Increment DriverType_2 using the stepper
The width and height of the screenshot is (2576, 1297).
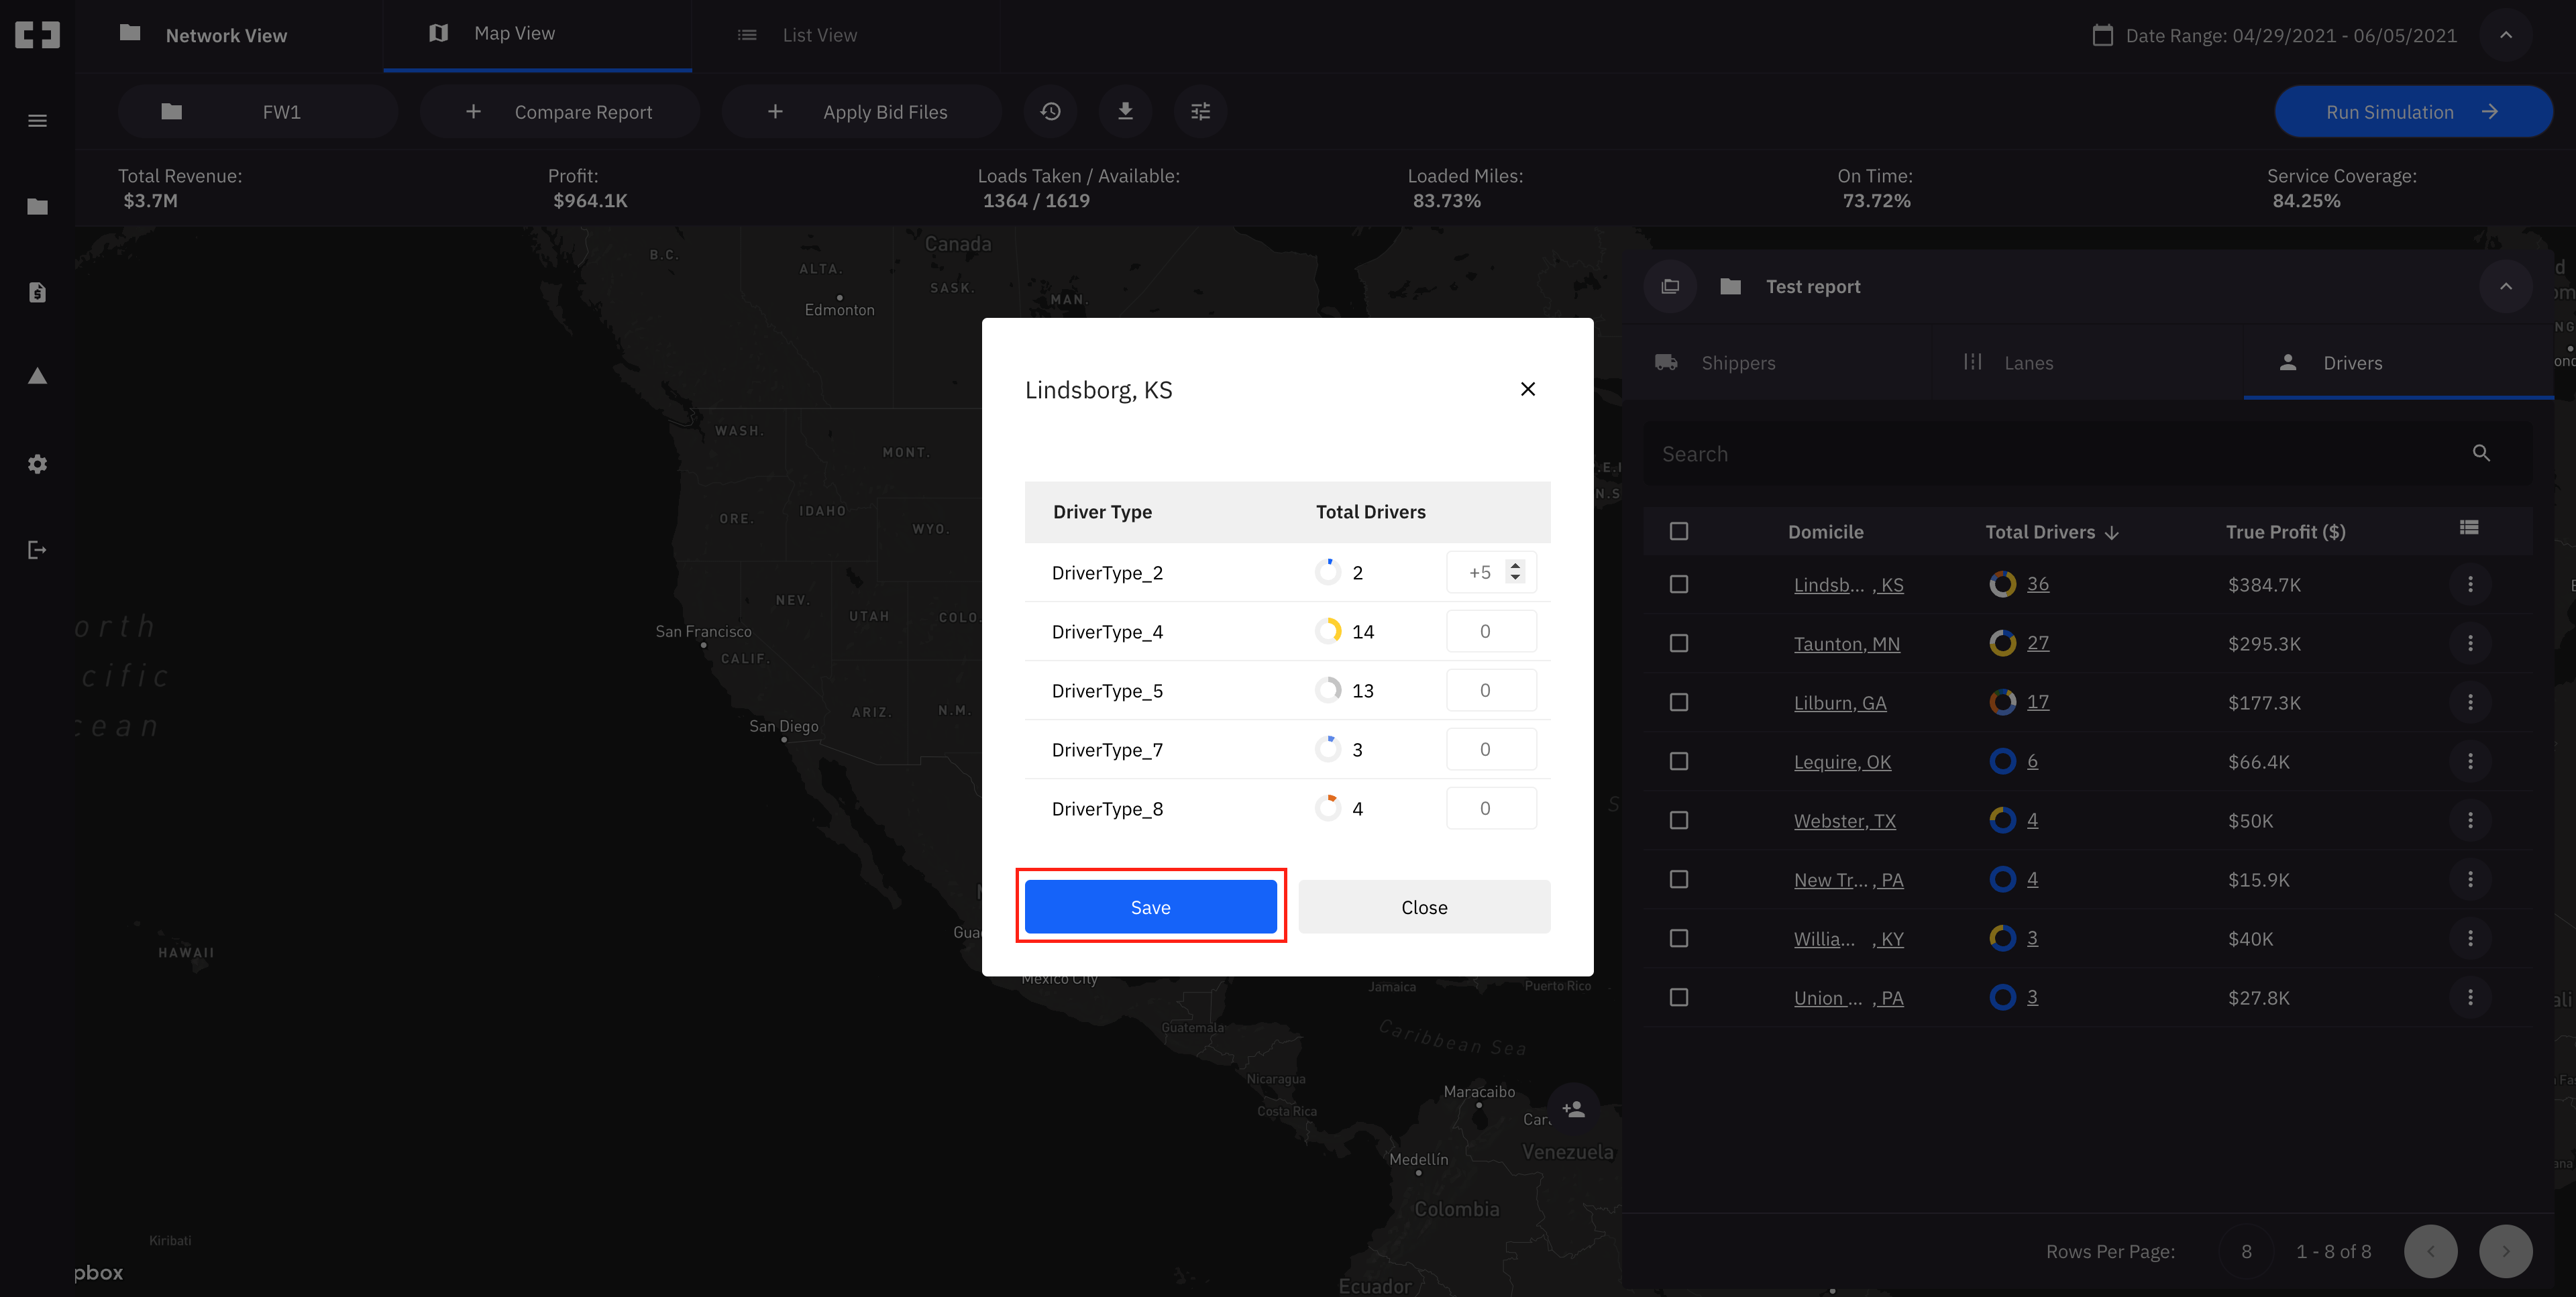(1517, 565)
